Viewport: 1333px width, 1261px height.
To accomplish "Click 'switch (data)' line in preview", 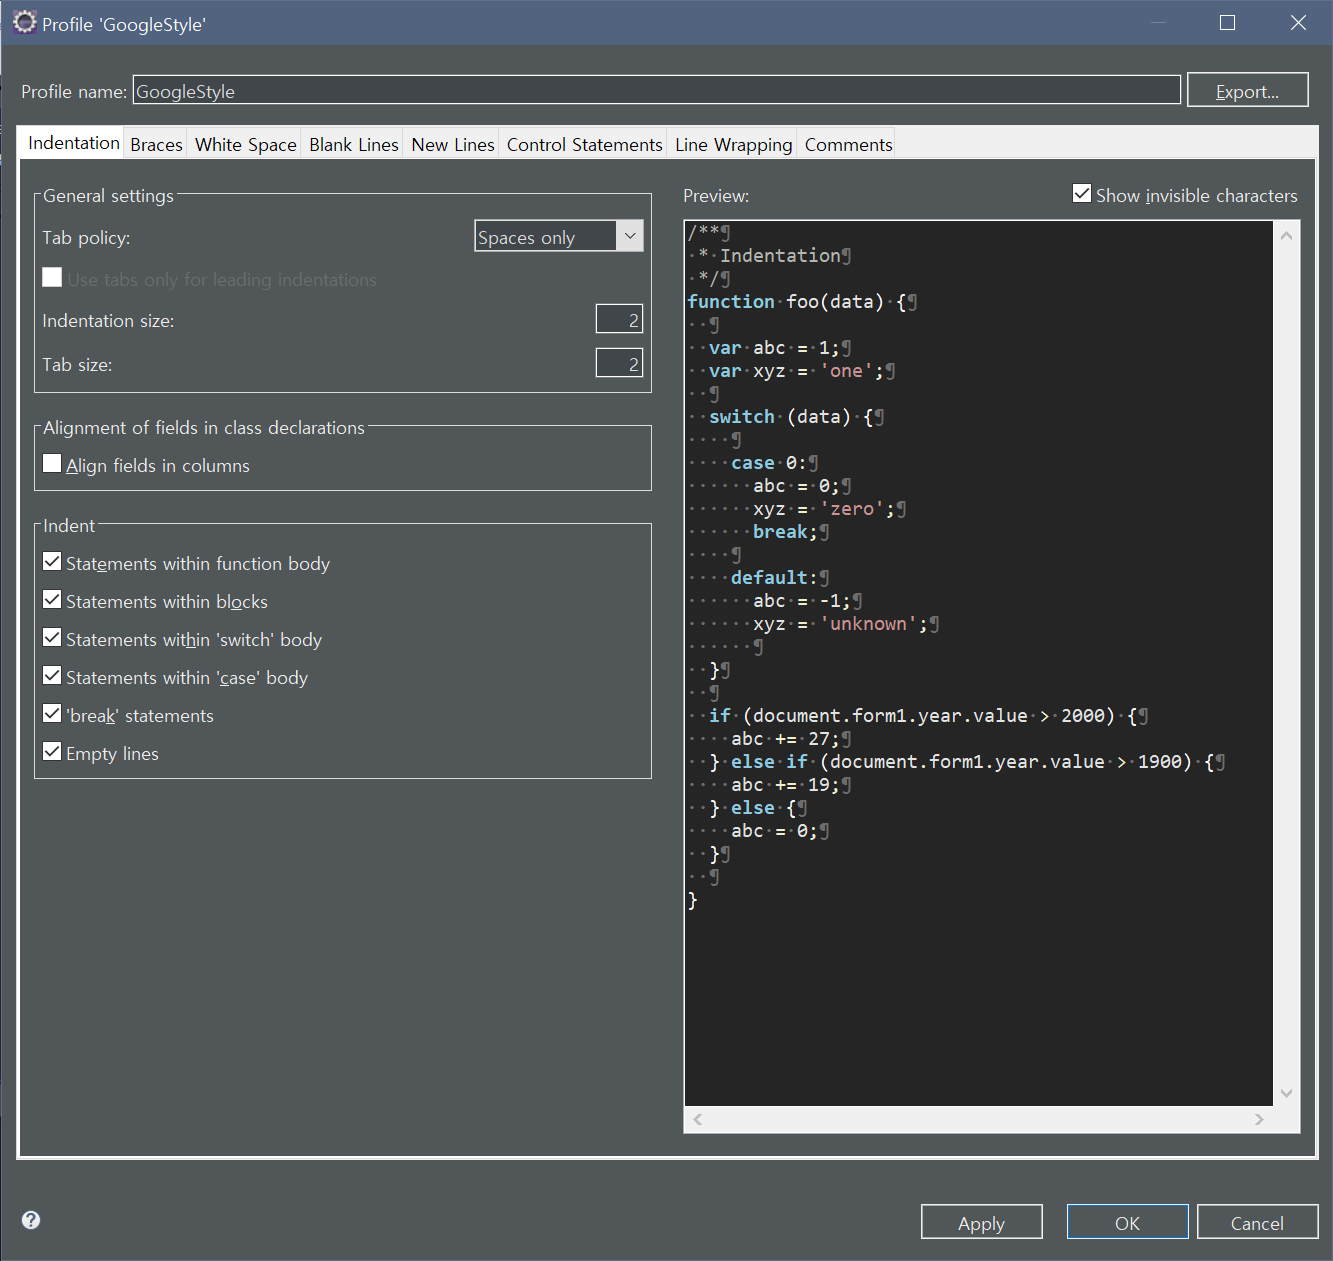I will [x=796, y=416].
